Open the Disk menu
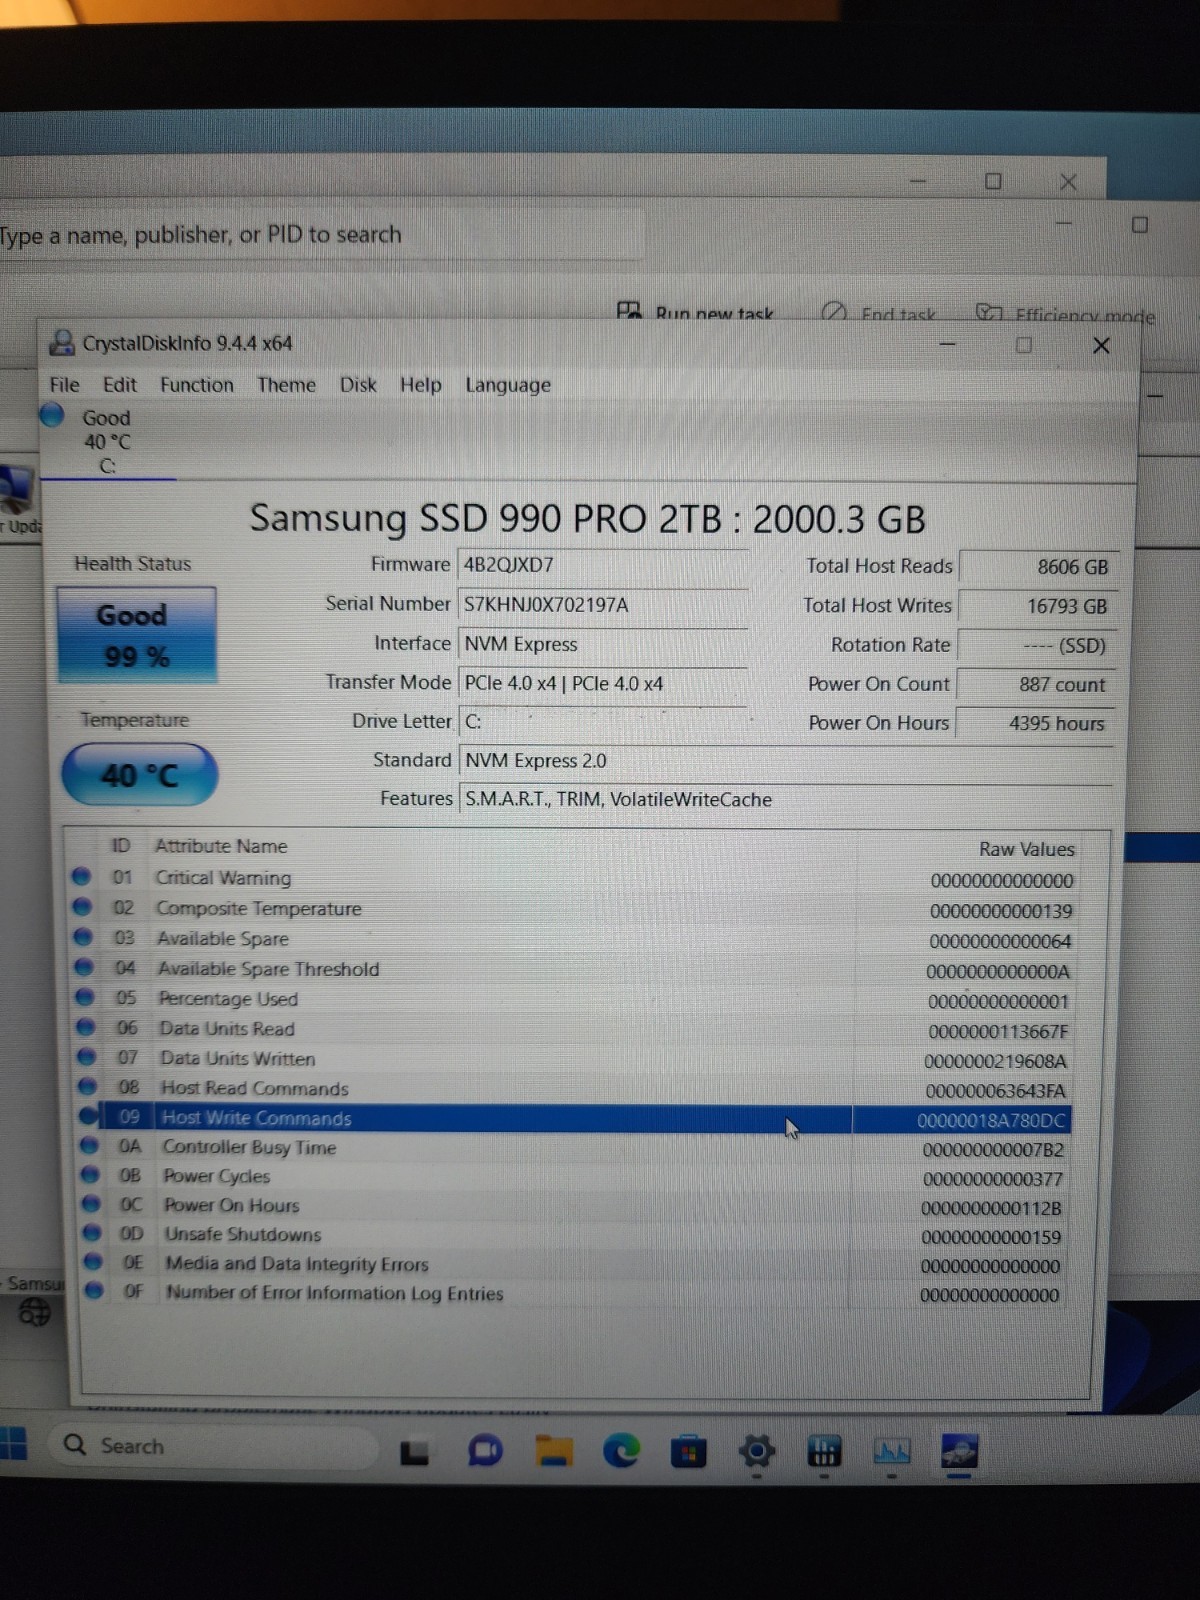This screenshot has height=1600, width=1200. (x=358, y=385)
